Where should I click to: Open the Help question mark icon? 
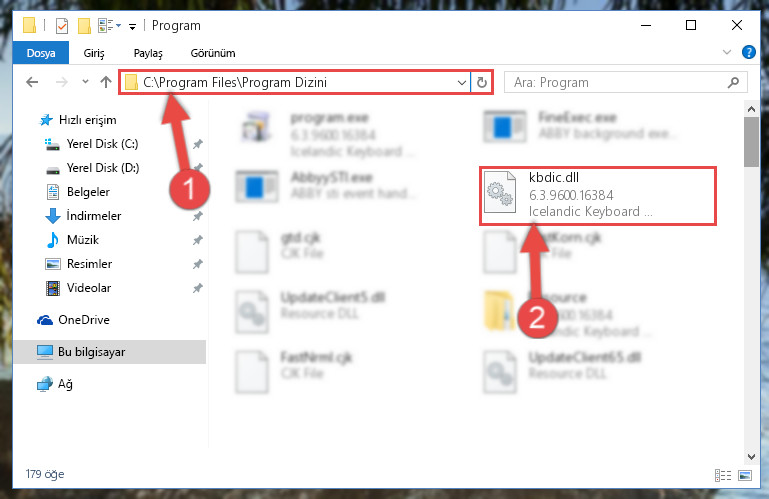(748, 52)
